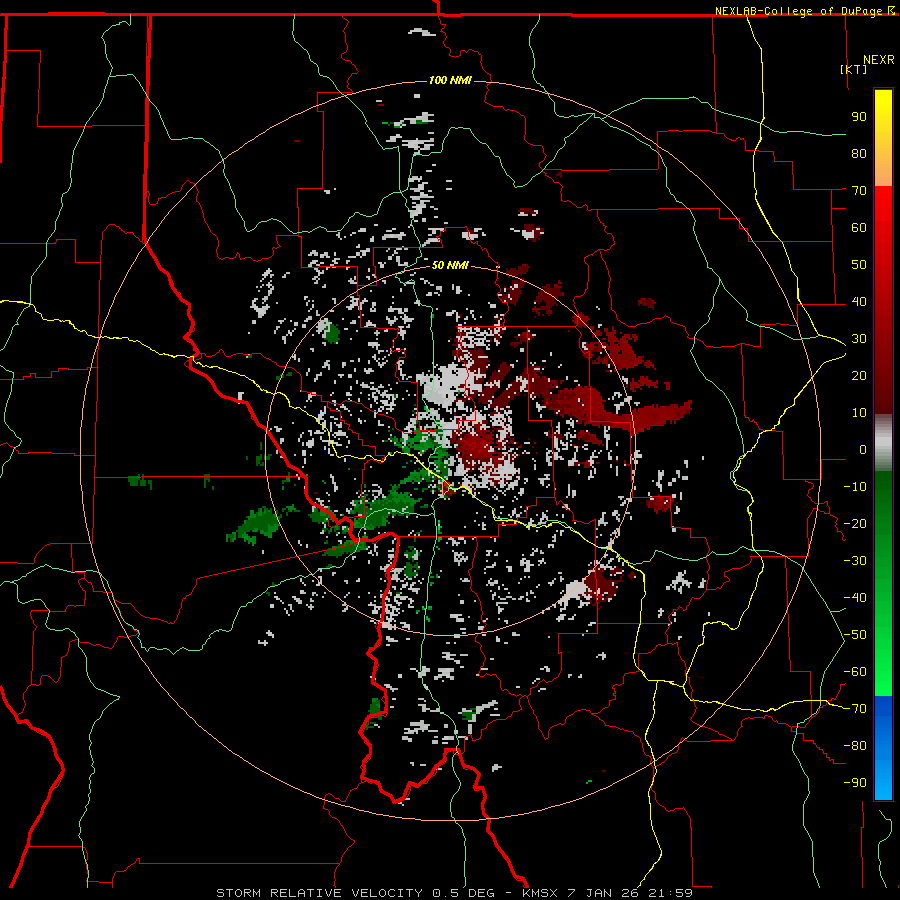Click the 50 NMI range ring label
The width and height of the screenshot is (900, 900).
point(450,265)
